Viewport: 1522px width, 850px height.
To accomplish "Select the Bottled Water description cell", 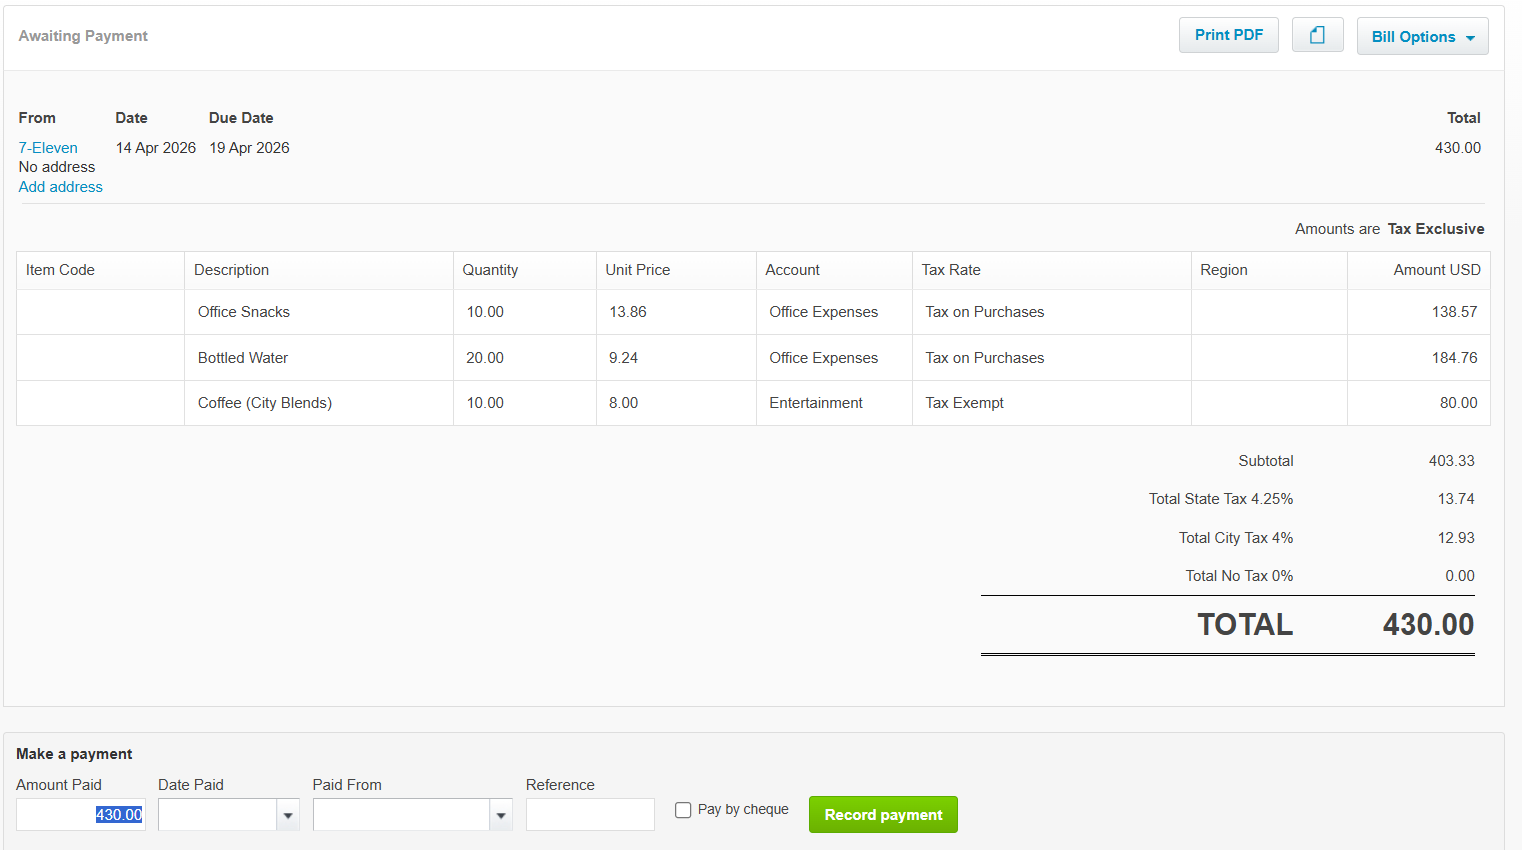I will pos(319,358).
